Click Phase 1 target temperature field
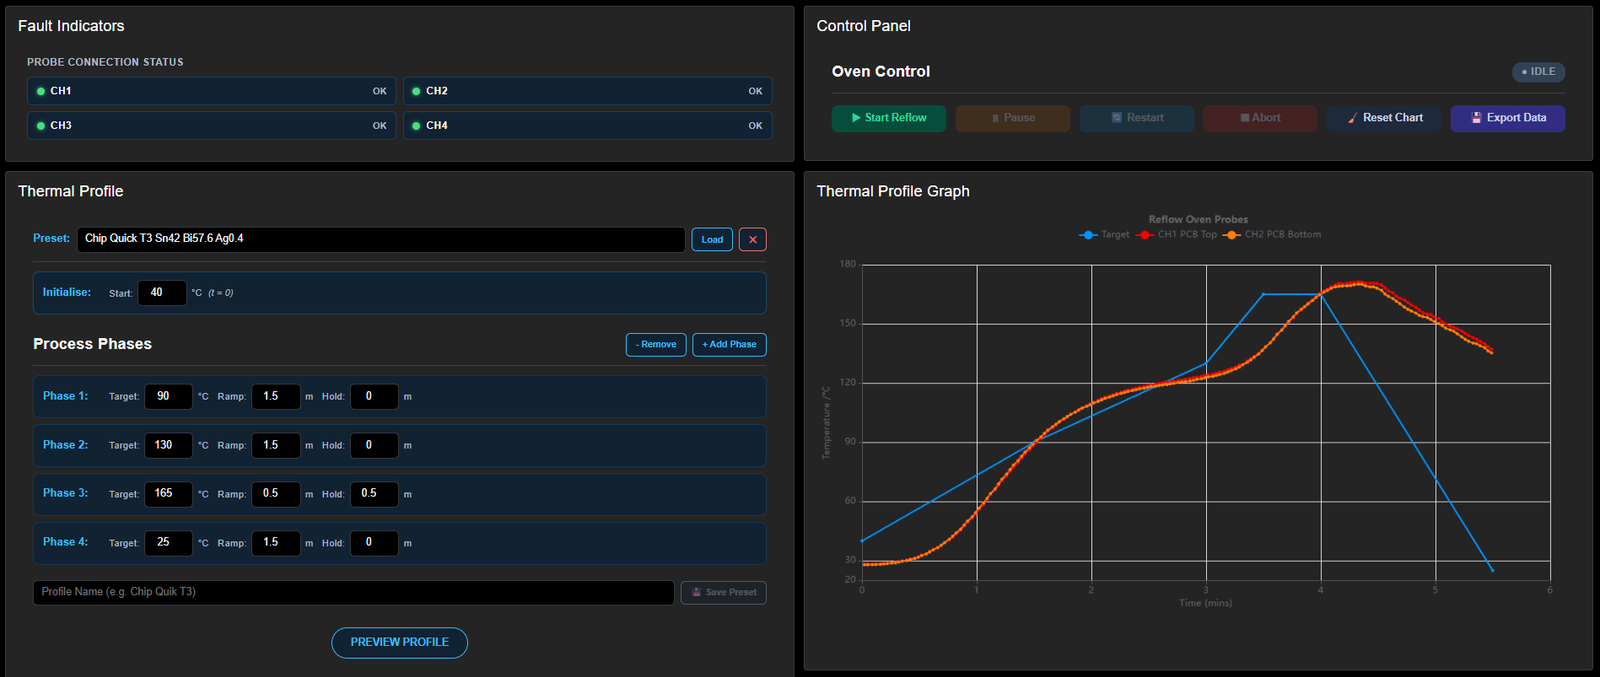1600x677 pixels. pyautogui.click(x=169, y=397)
